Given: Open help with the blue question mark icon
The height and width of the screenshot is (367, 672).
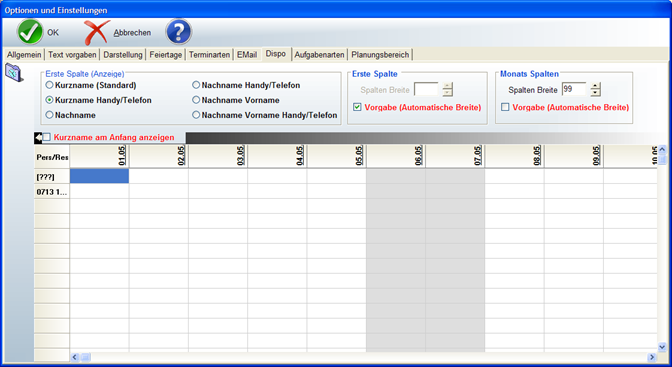Looking at the screenshot, I should pos(178,31).
